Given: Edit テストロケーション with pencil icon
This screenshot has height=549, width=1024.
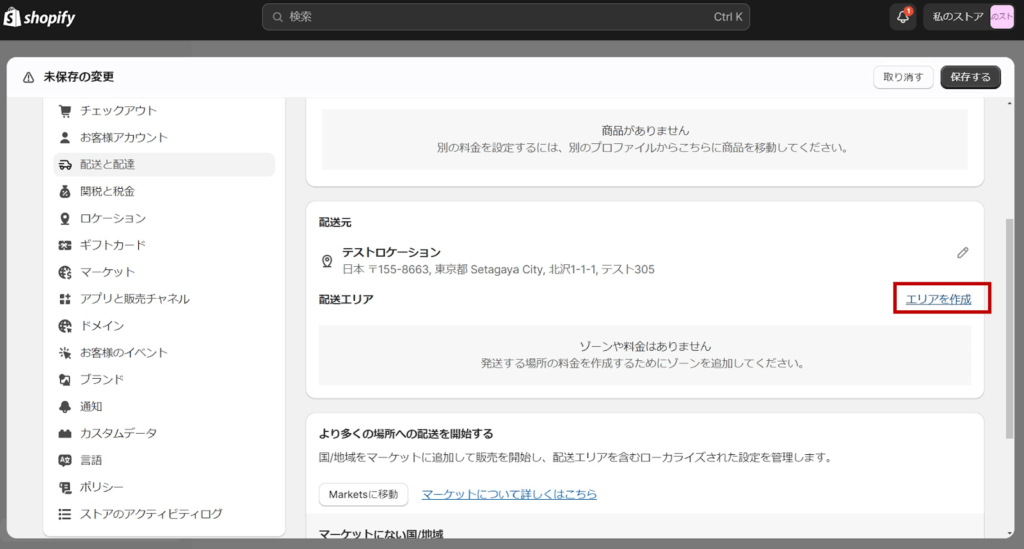Looking at the screenshot, I should click(963, 253).
